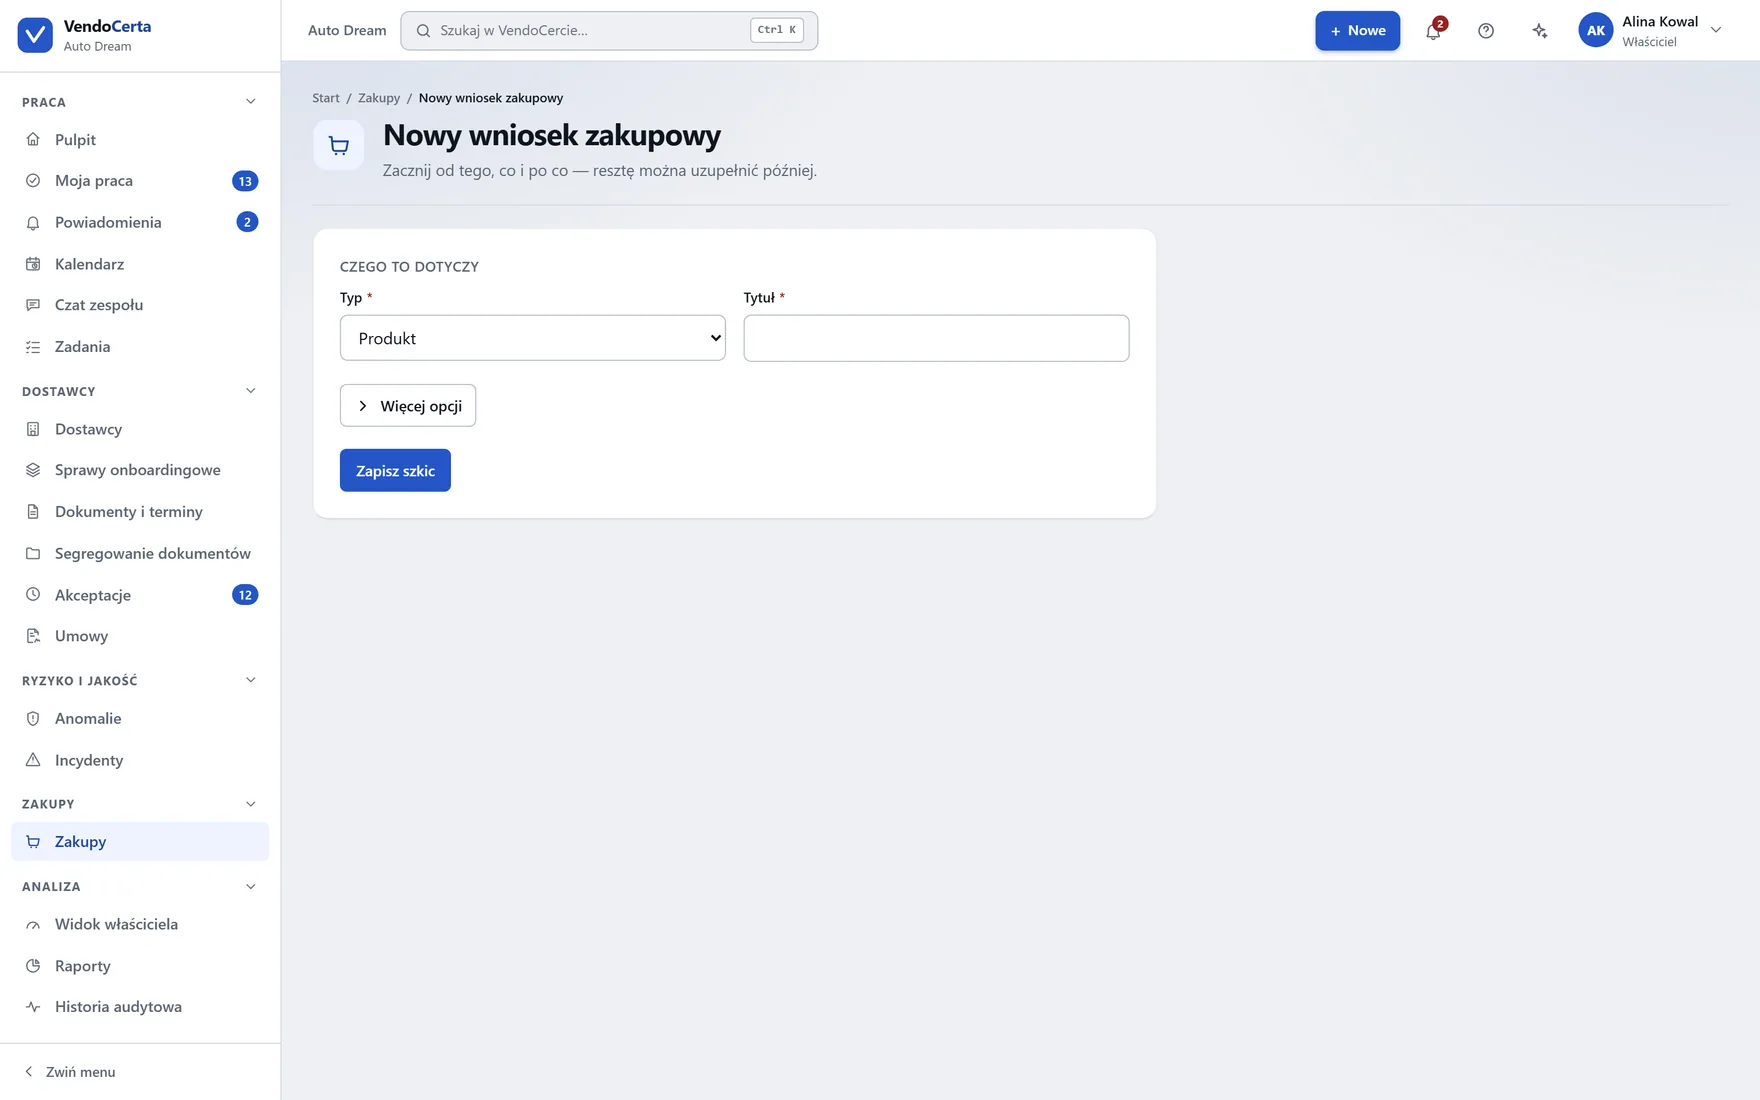1760x1100 pixels.
Task: Go to Sprawy onboardingowe
Action: tap(140, 470)
